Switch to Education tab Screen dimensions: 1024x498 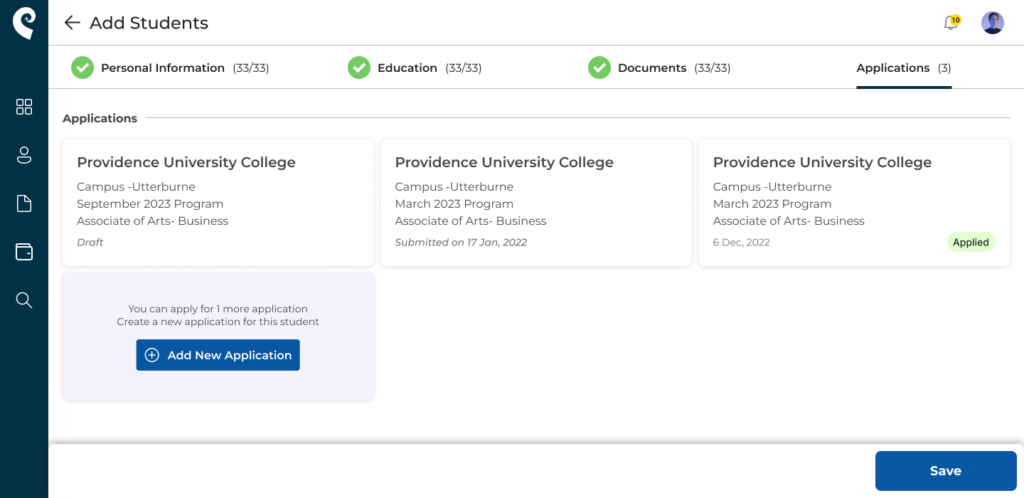coord(415,68)
